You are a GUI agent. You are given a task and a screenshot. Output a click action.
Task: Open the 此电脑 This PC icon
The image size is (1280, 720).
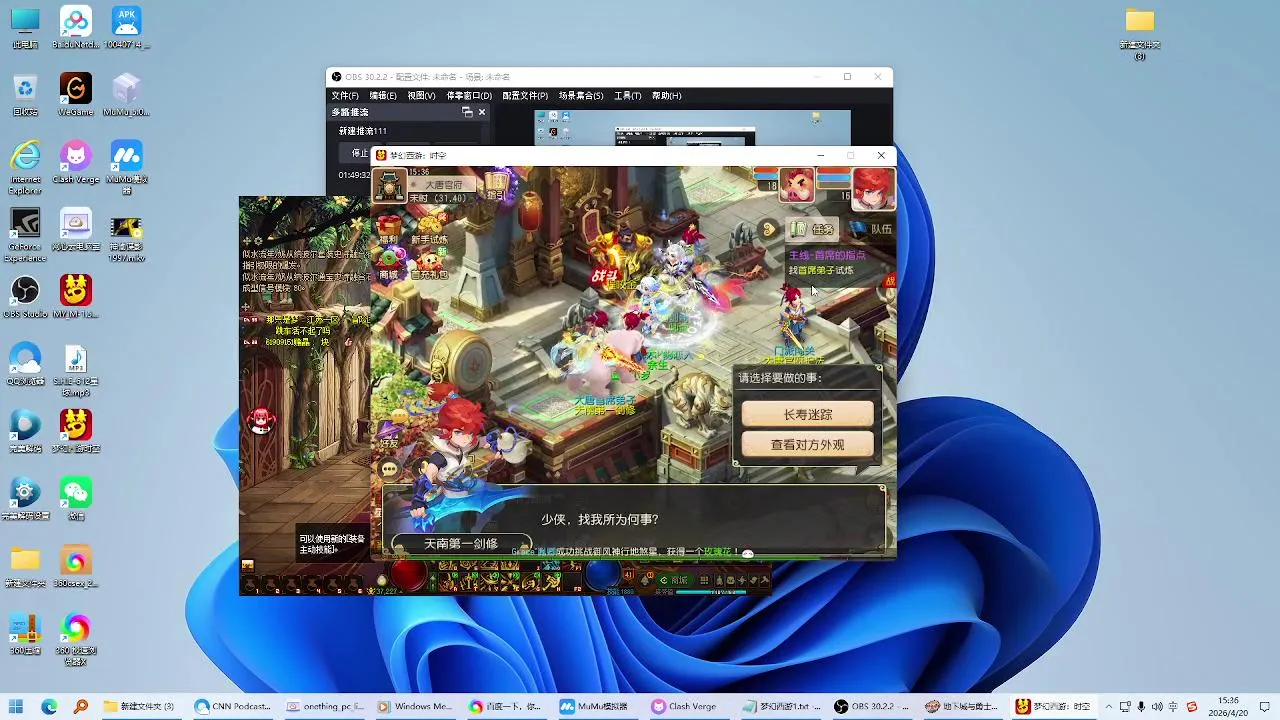click(25, 27)
